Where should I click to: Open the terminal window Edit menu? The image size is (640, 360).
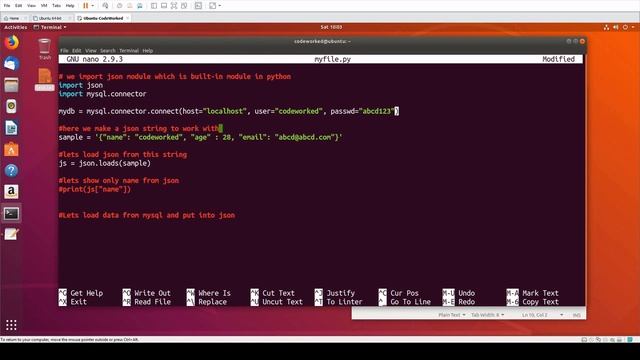click(77, 51)
